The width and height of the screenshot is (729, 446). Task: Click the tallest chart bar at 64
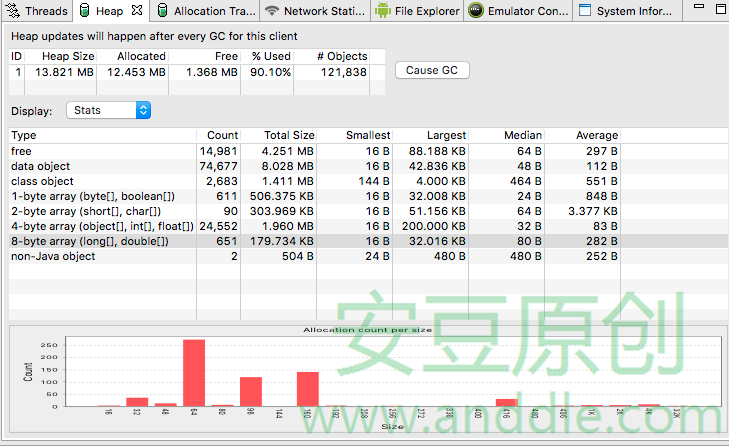pyautogui.click(x=194, y=373)
